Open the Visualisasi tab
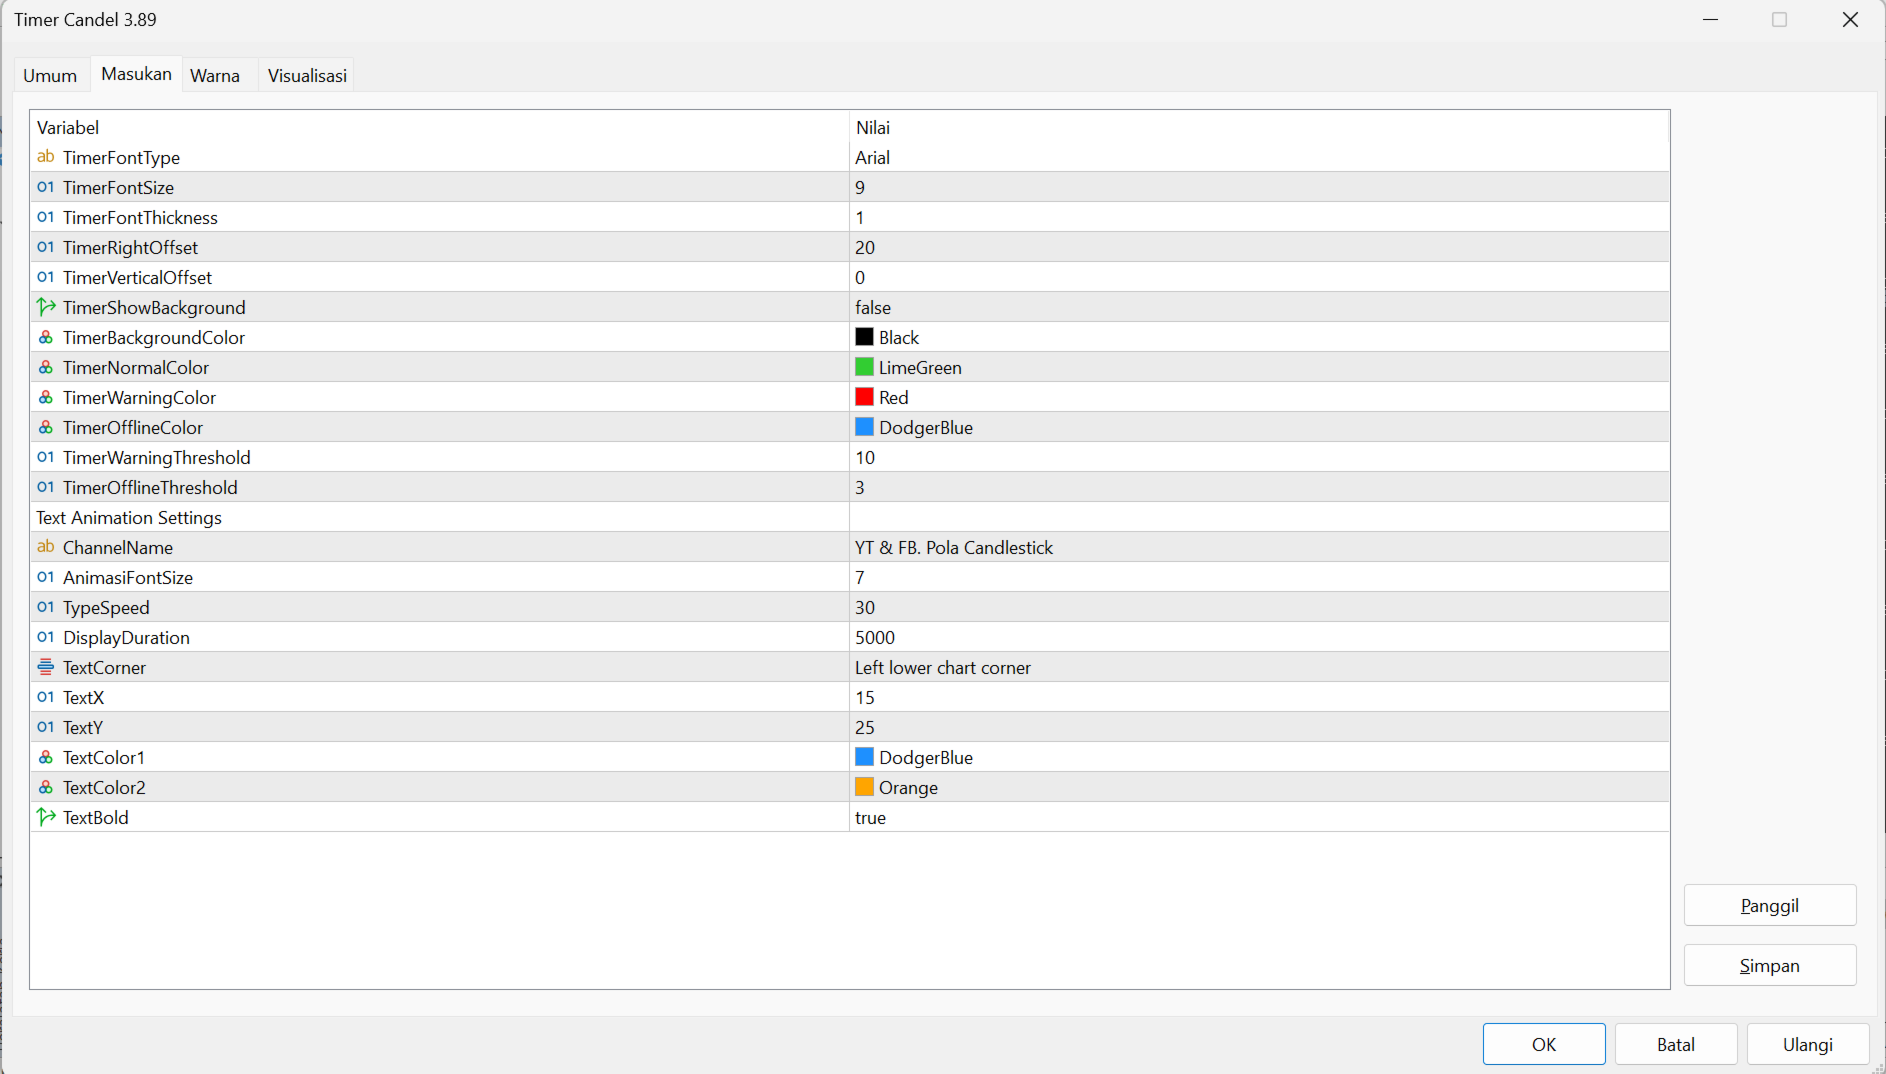1886x1074 pixels. [x=307, y=75]
